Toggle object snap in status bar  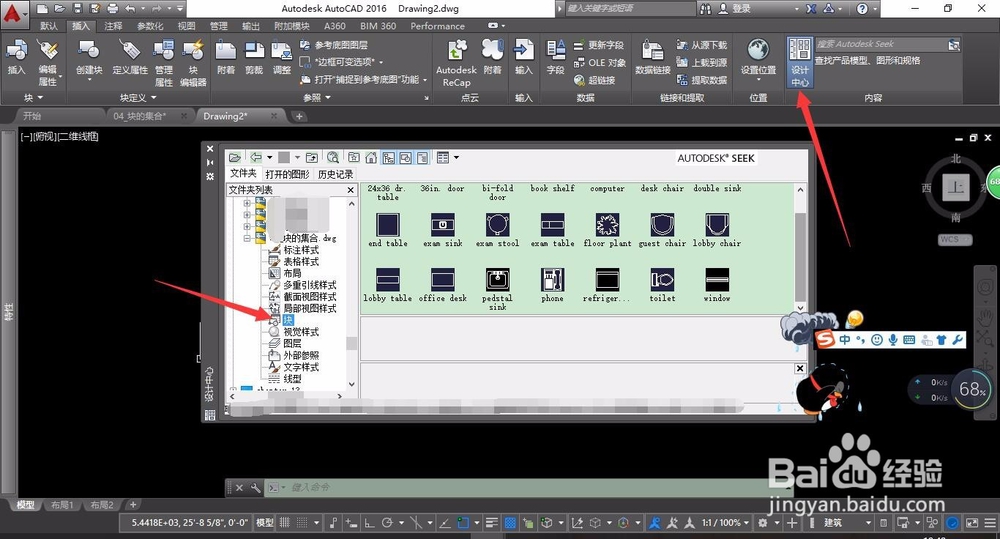[463, 522]
